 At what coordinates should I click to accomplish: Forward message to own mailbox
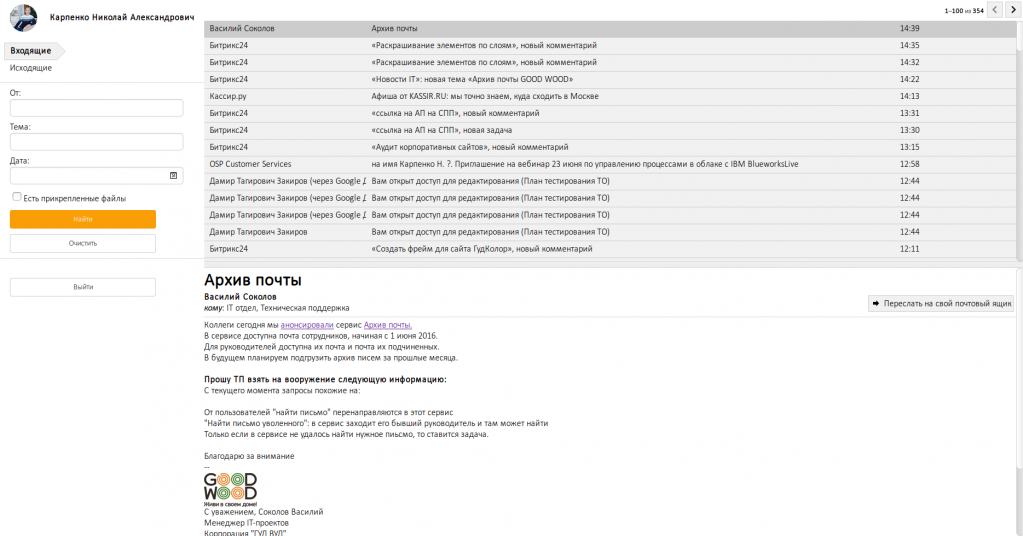click(x=941, y=303)
